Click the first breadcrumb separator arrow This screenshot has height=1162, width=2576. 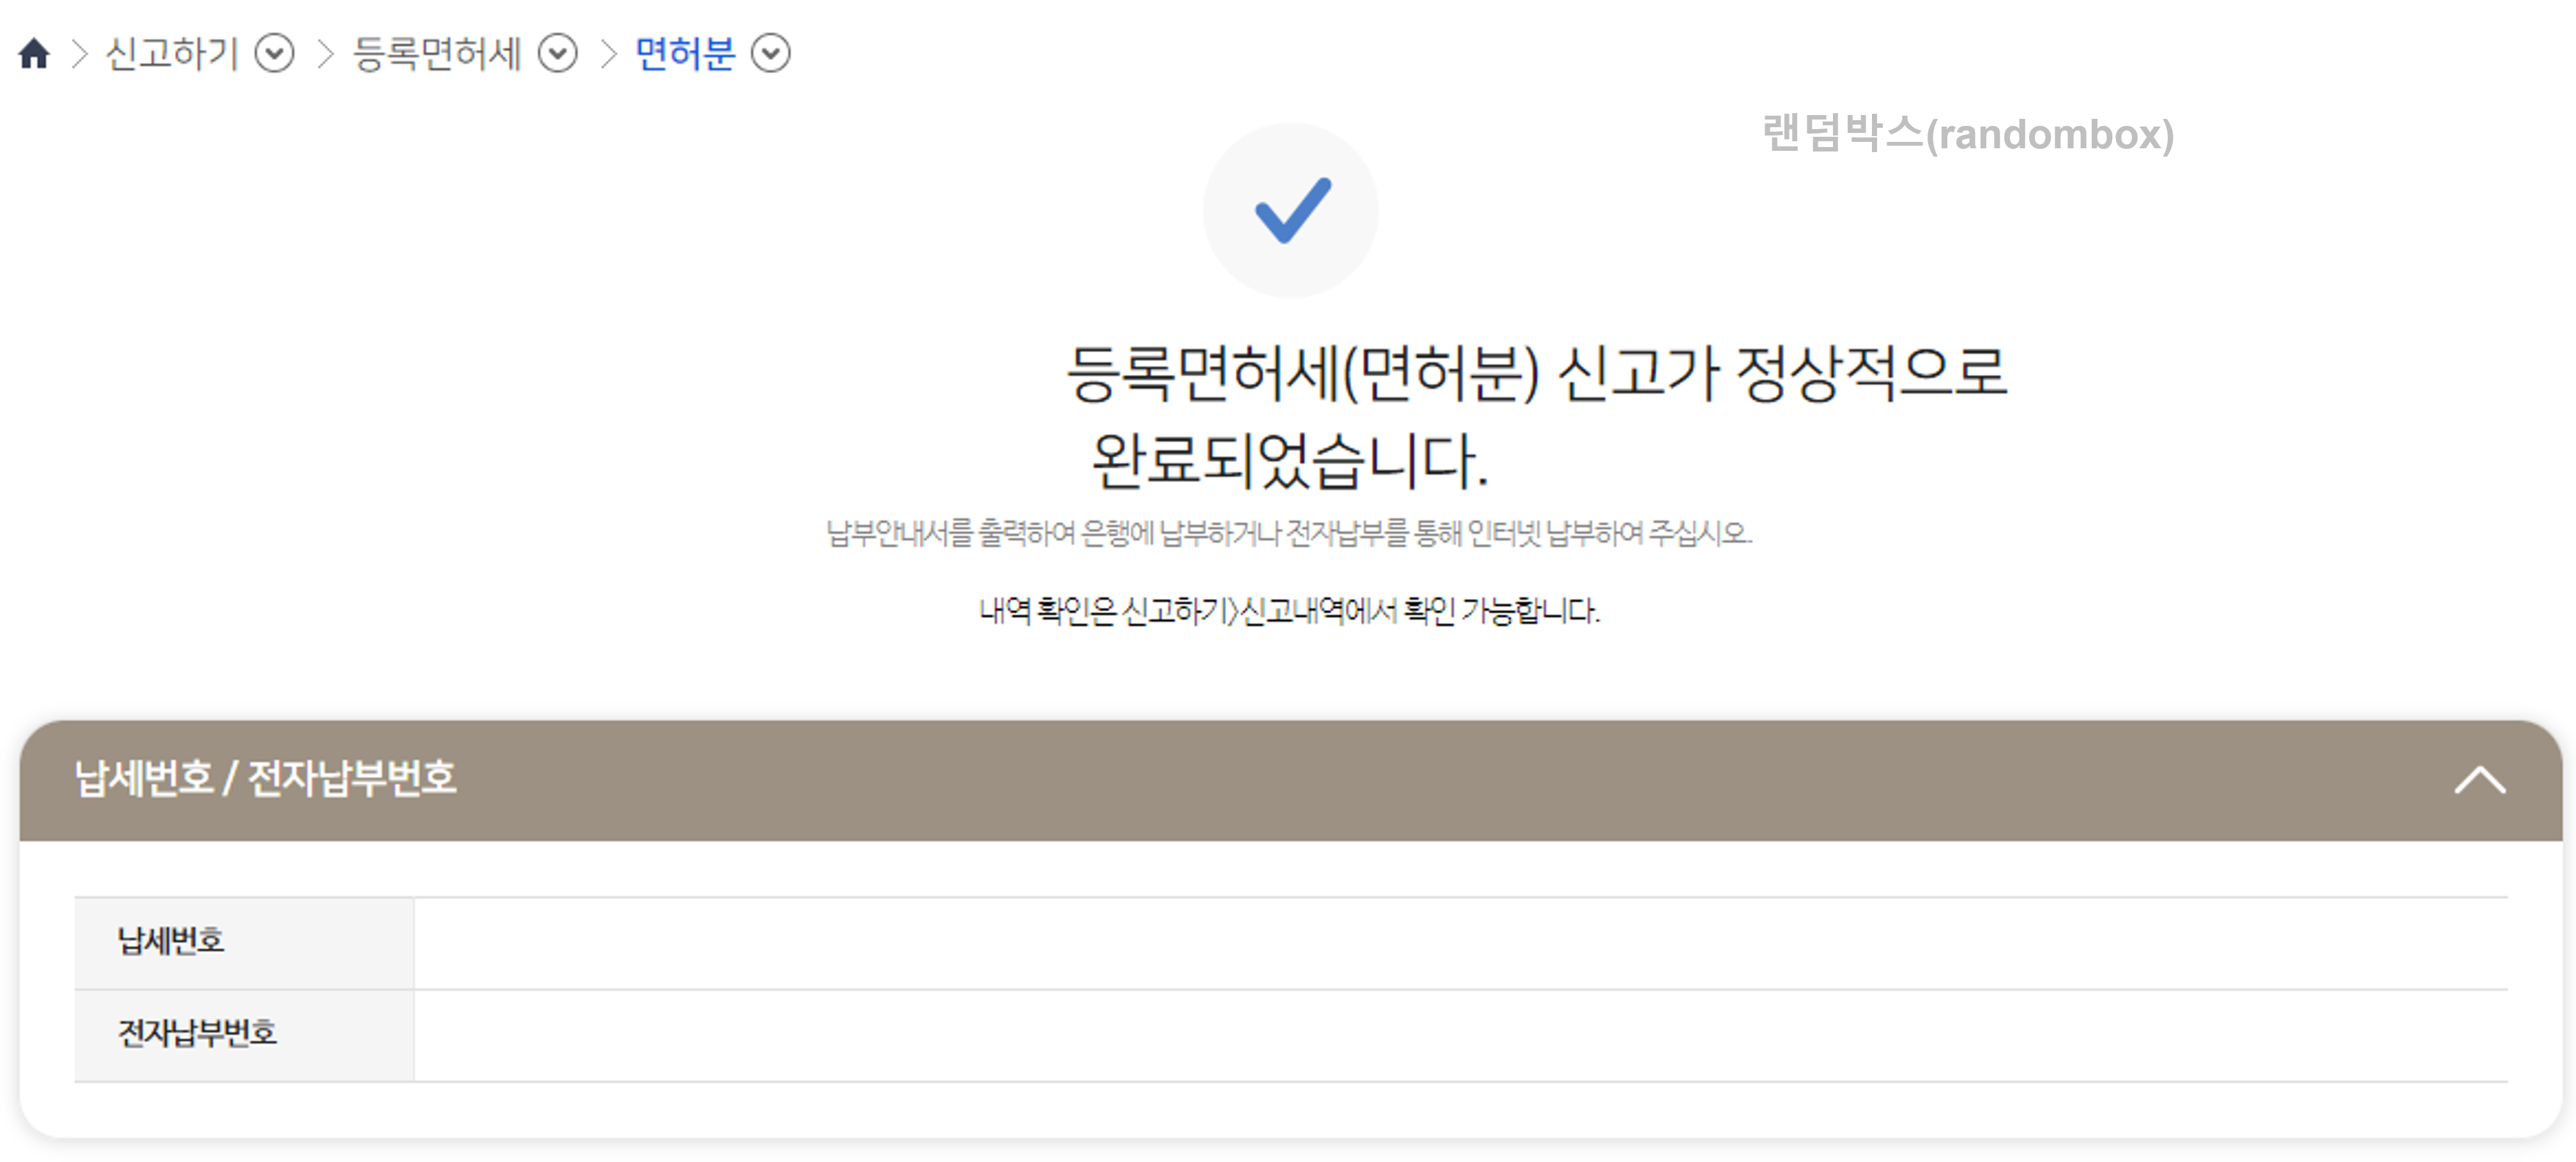(80, 55)
